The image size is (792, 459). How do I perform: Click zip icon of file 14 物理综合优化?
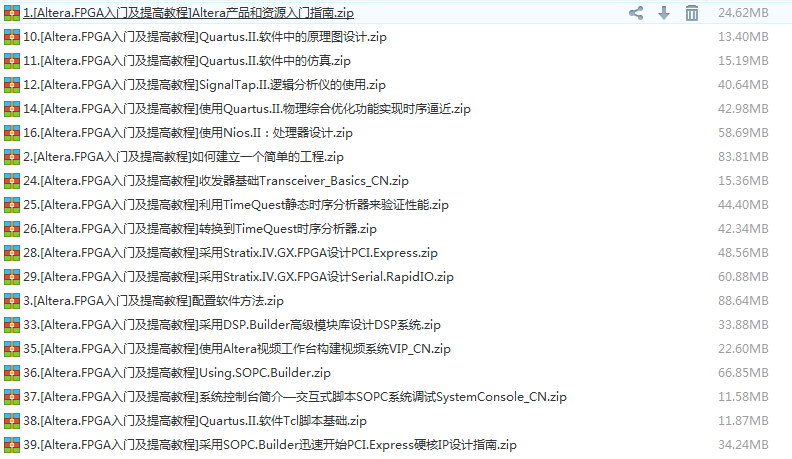(x=12, y=109)
